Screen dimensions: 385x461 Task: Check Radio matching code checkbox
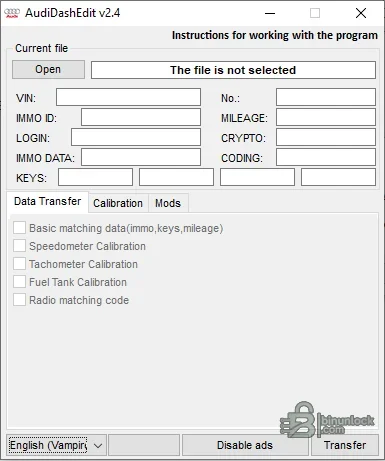click(x=19, y=300)
